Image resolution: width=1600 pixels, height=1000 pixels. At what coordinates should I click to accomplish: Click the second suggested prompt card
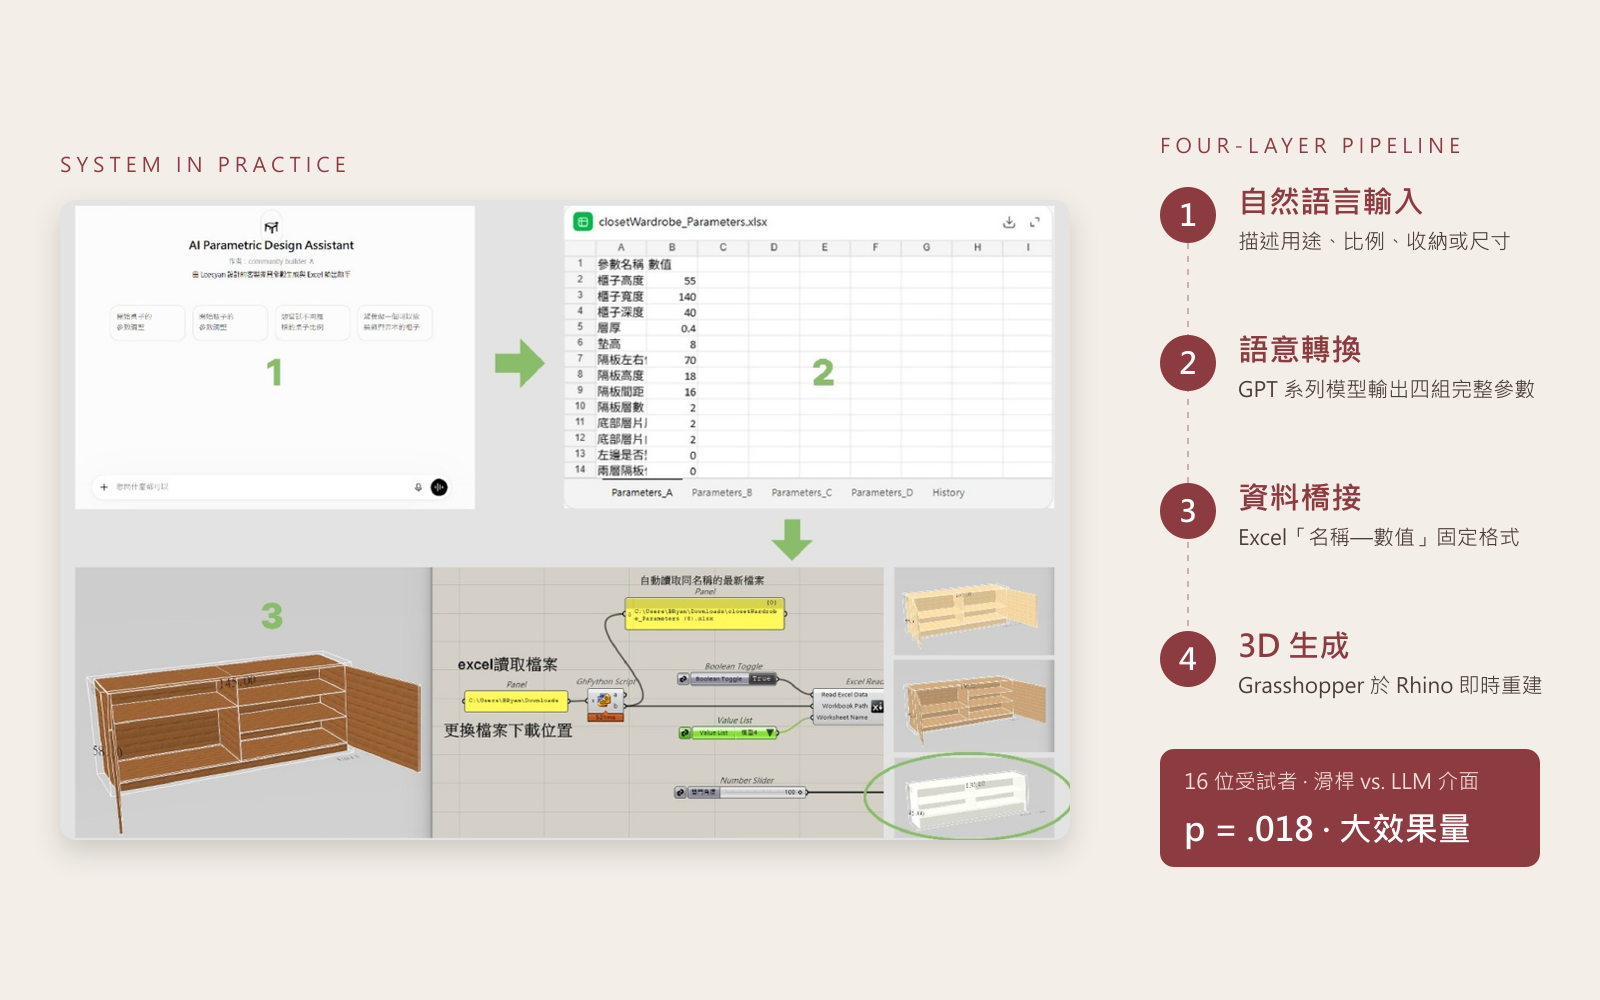[230, 322]
